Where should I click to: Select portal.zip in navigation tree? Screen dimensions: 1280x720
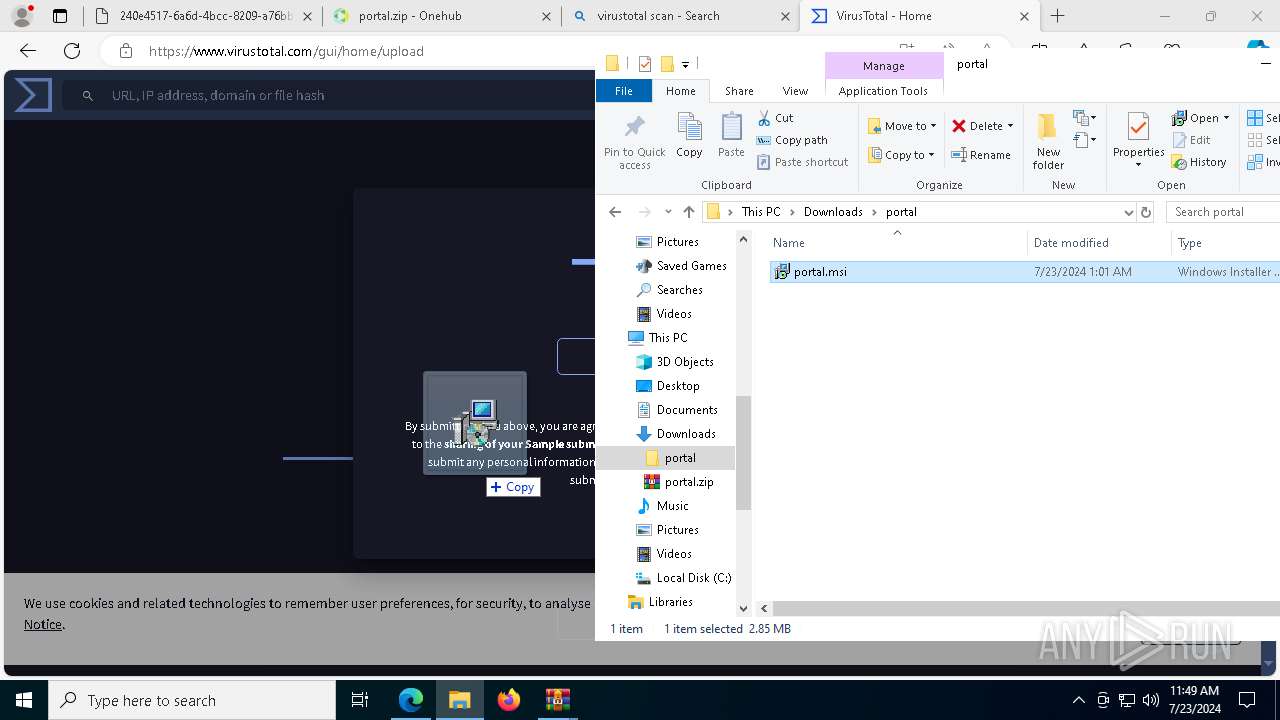688,482
